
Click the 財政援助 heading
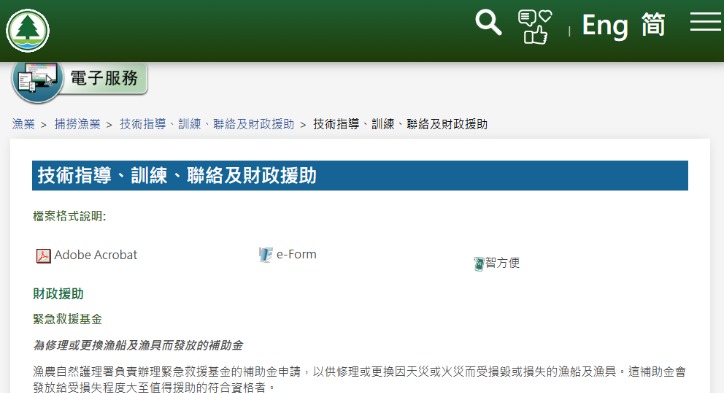58,294
